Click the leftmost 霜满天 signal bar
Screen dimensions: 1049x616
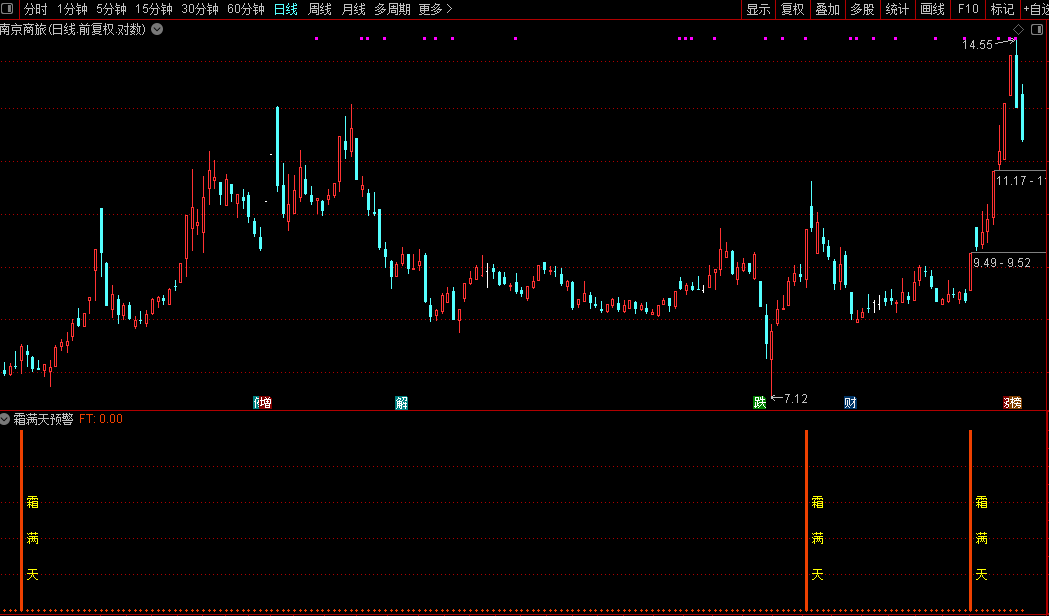pyautogui.click(x=21, y=520)
